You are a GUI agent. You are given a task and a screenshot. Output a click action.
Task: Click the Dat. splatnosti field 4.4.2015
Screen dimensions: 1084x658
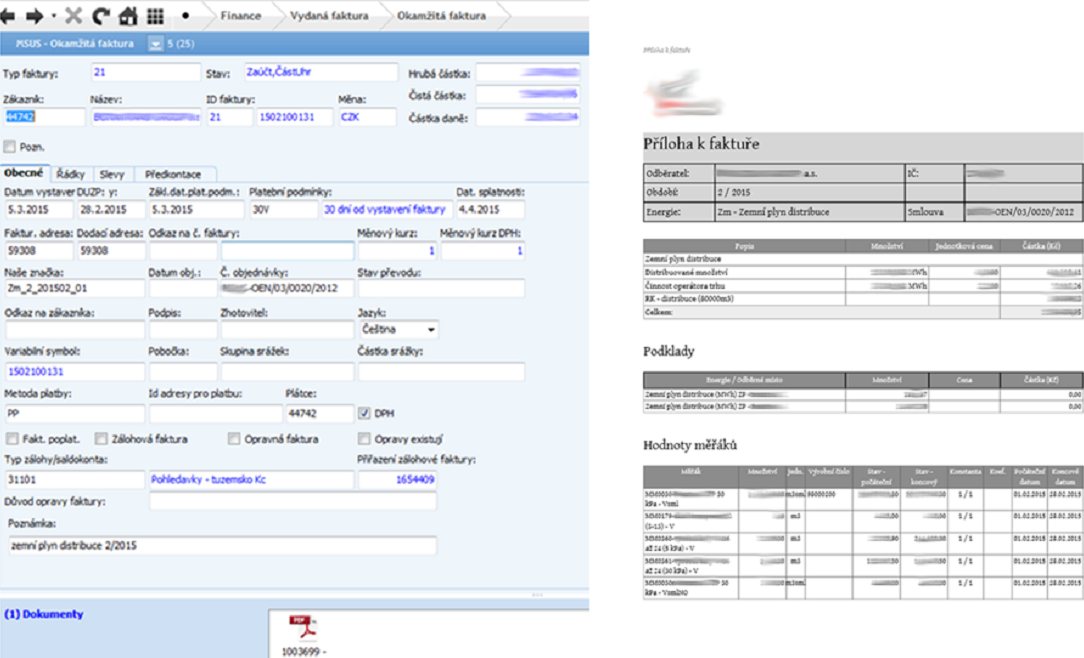pos(490,209)
